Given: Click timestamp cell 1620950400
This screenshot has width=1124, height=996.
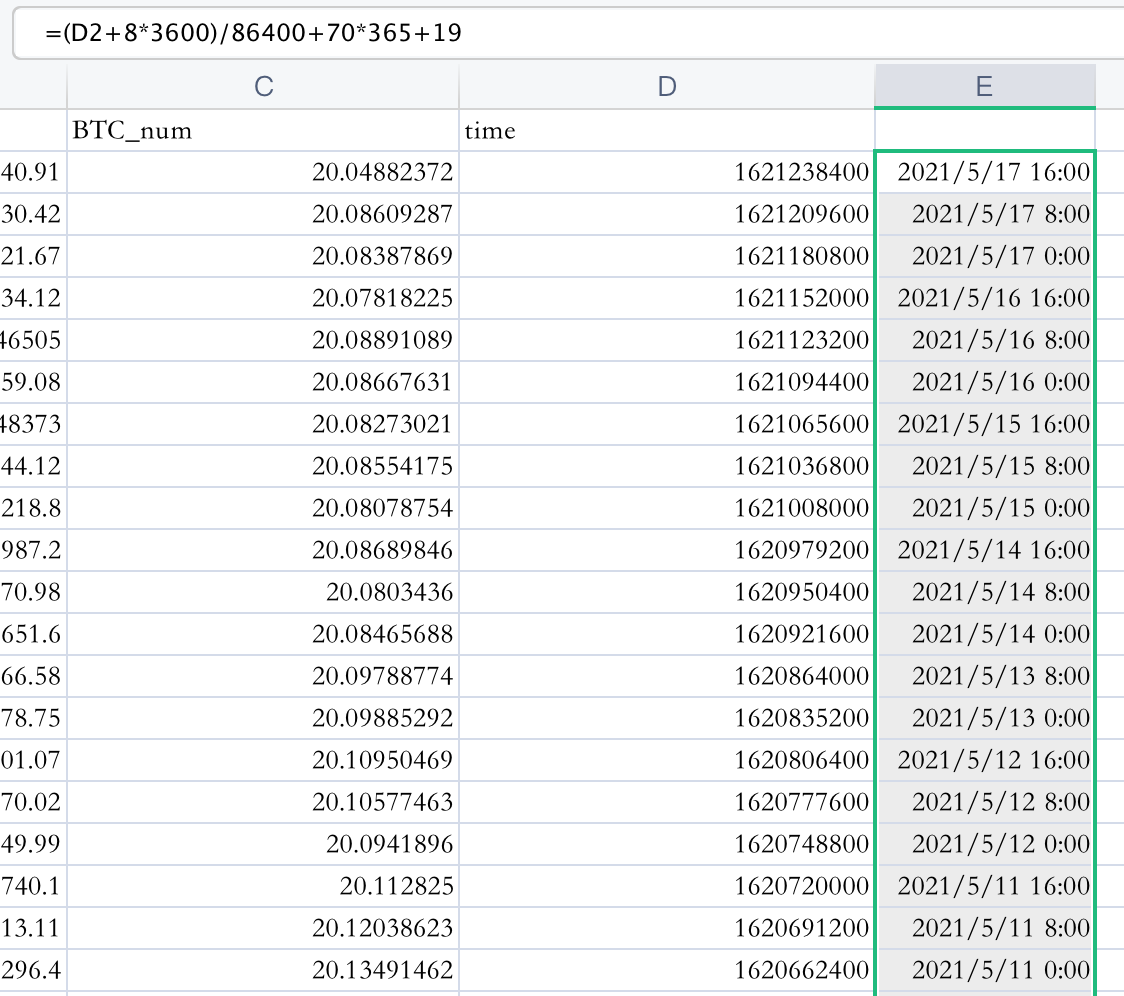Looking at the screenshot, I should pos(667,592).
